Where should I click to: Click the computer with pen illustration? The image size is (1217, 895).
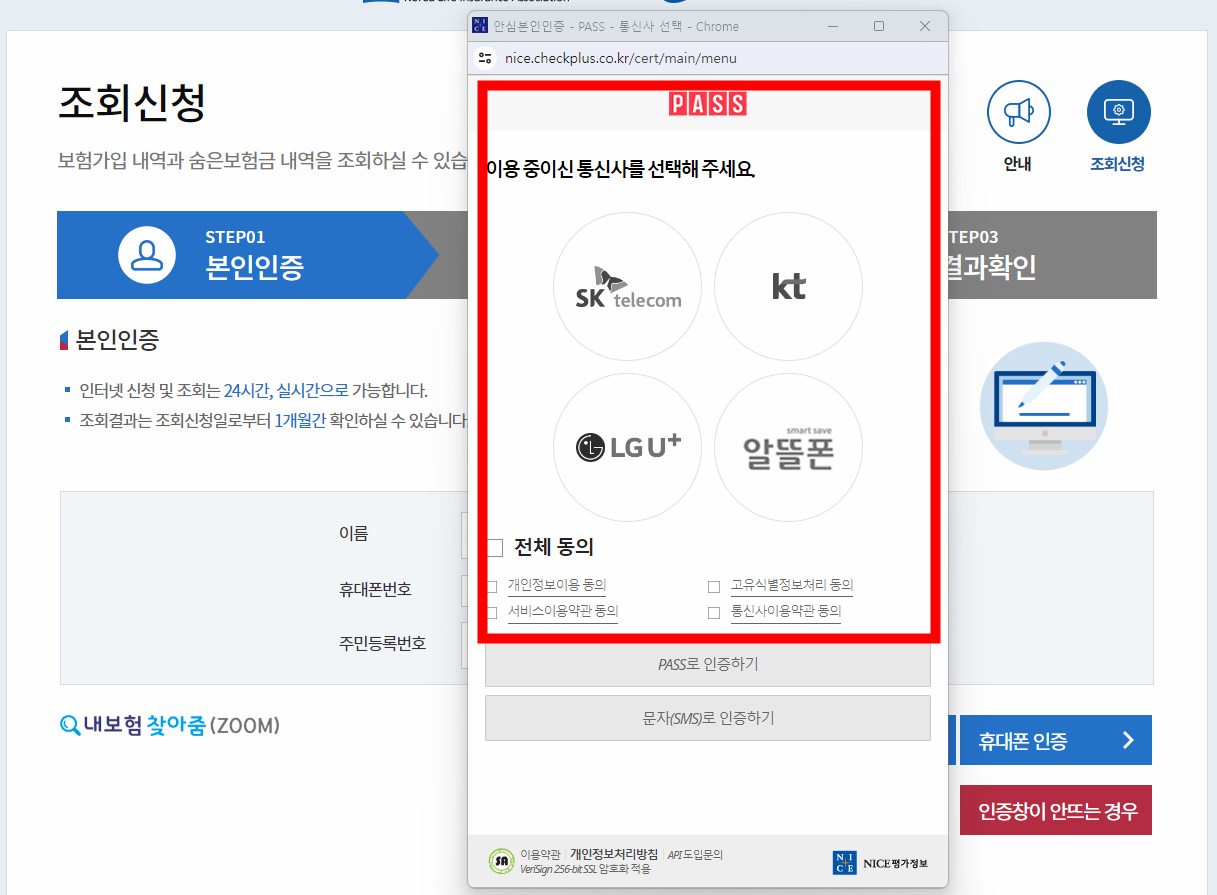[x=1043, y=405]
